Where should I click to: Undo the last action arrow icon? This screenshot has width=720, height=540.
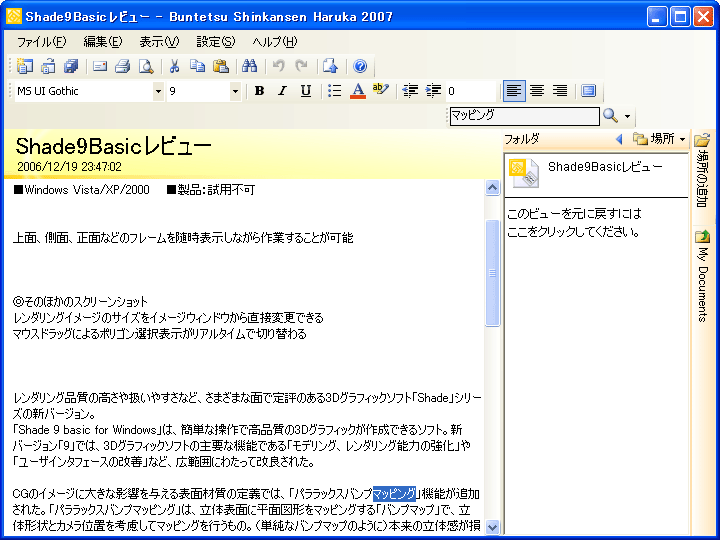click(278, 66)
